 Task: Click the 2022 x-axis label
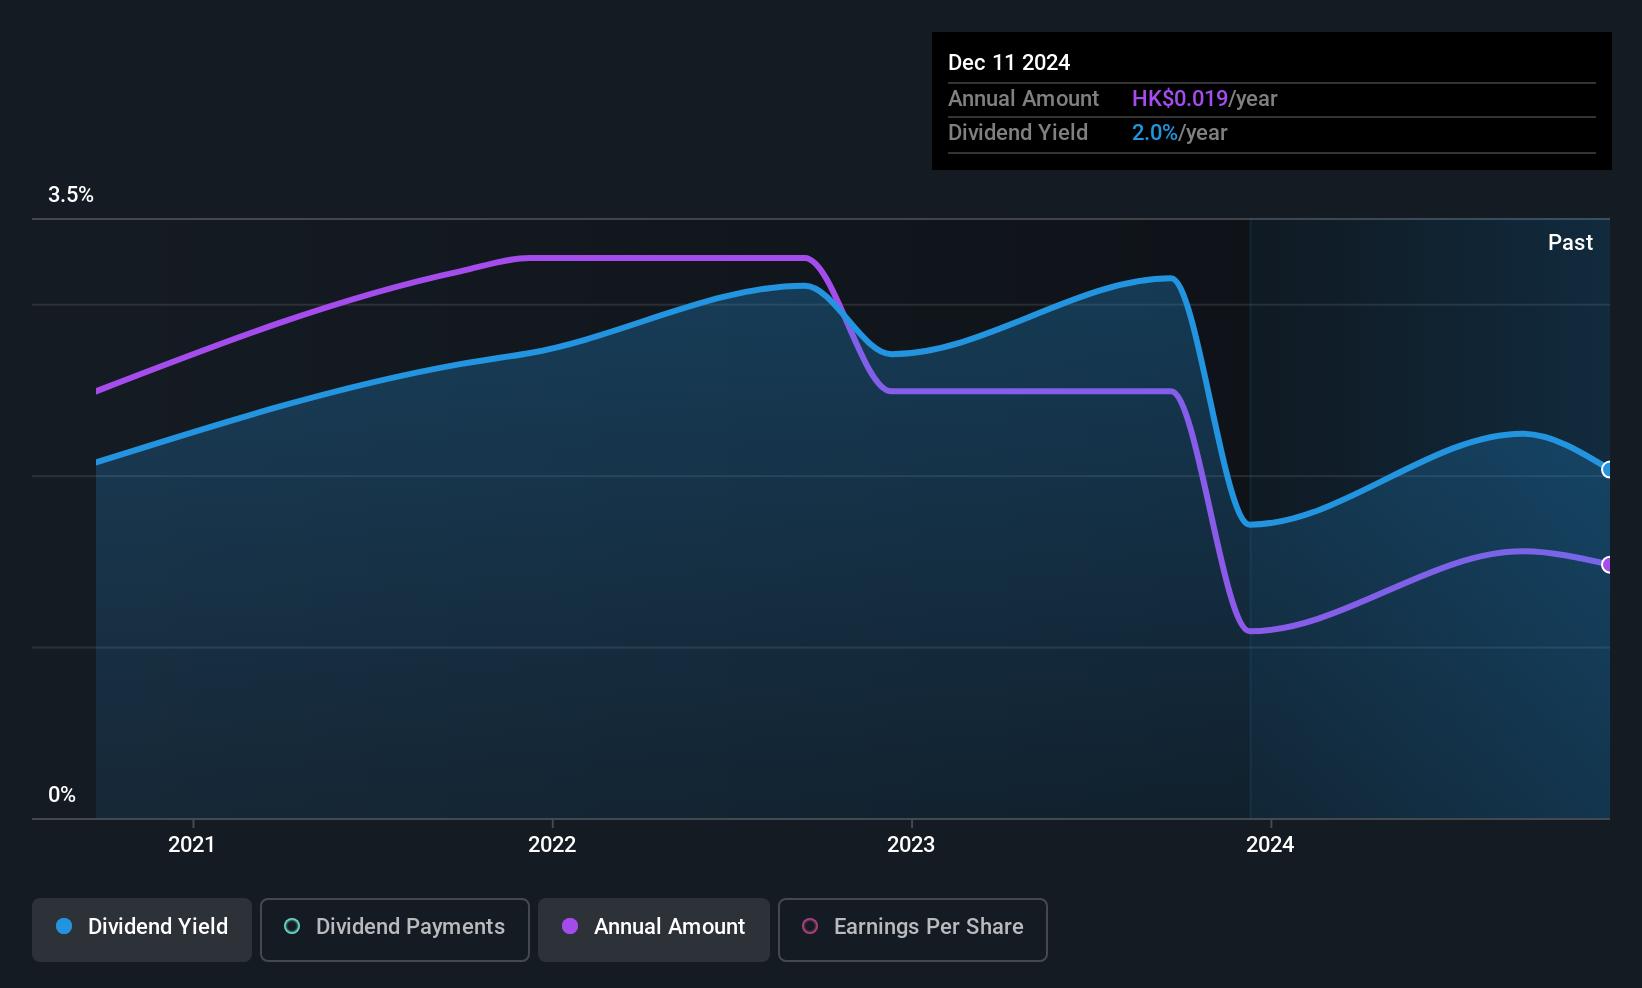[x=552, y=844]
